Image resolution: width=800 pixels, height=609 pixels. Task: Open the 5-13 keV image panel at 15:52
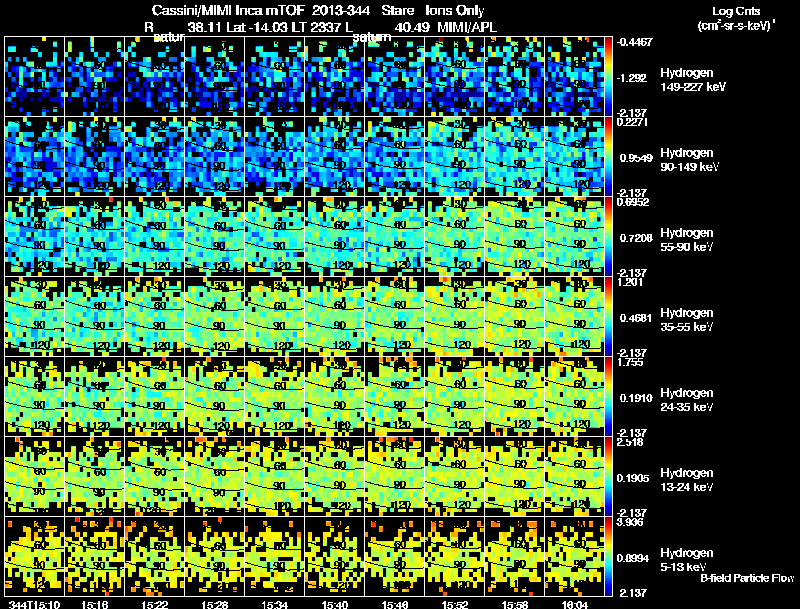pyautogui.click(x=455, y=557)
